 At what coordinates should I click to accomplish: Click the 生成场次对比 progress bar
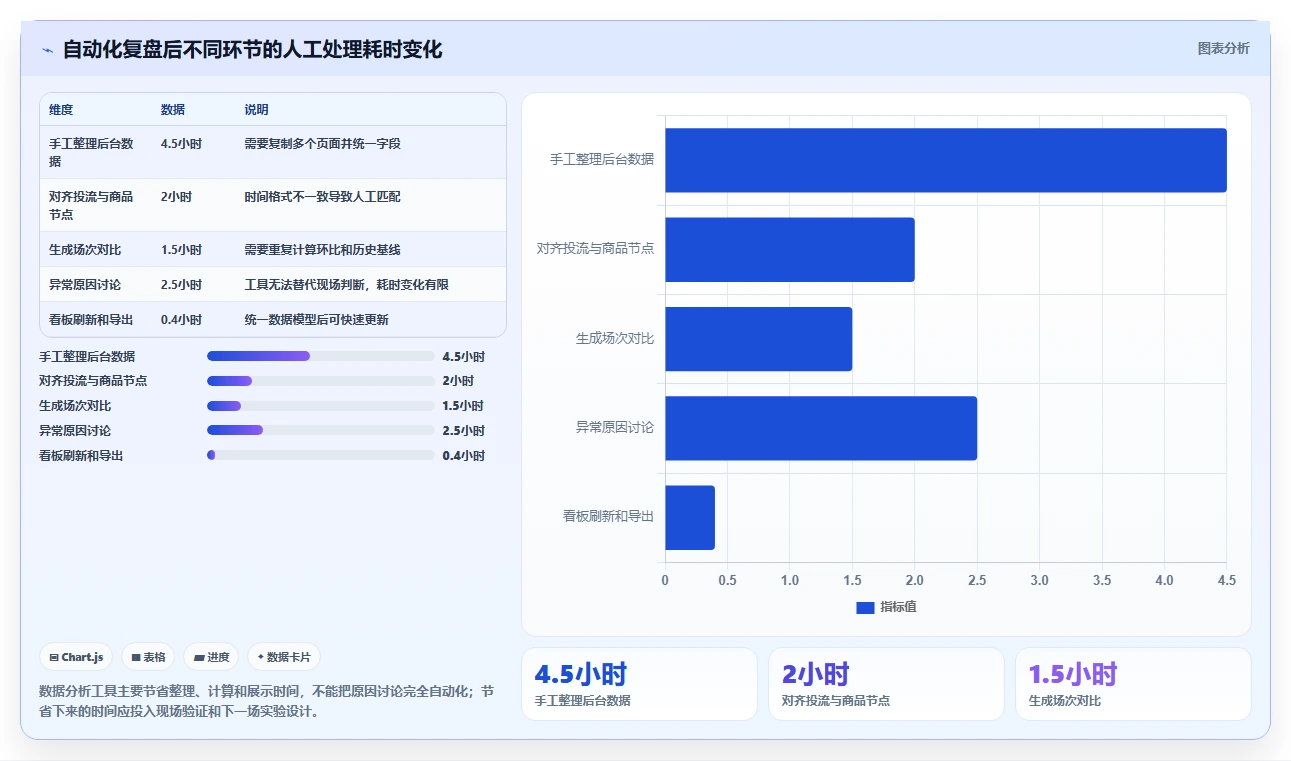pyautogui.click(x=321, y=406)
